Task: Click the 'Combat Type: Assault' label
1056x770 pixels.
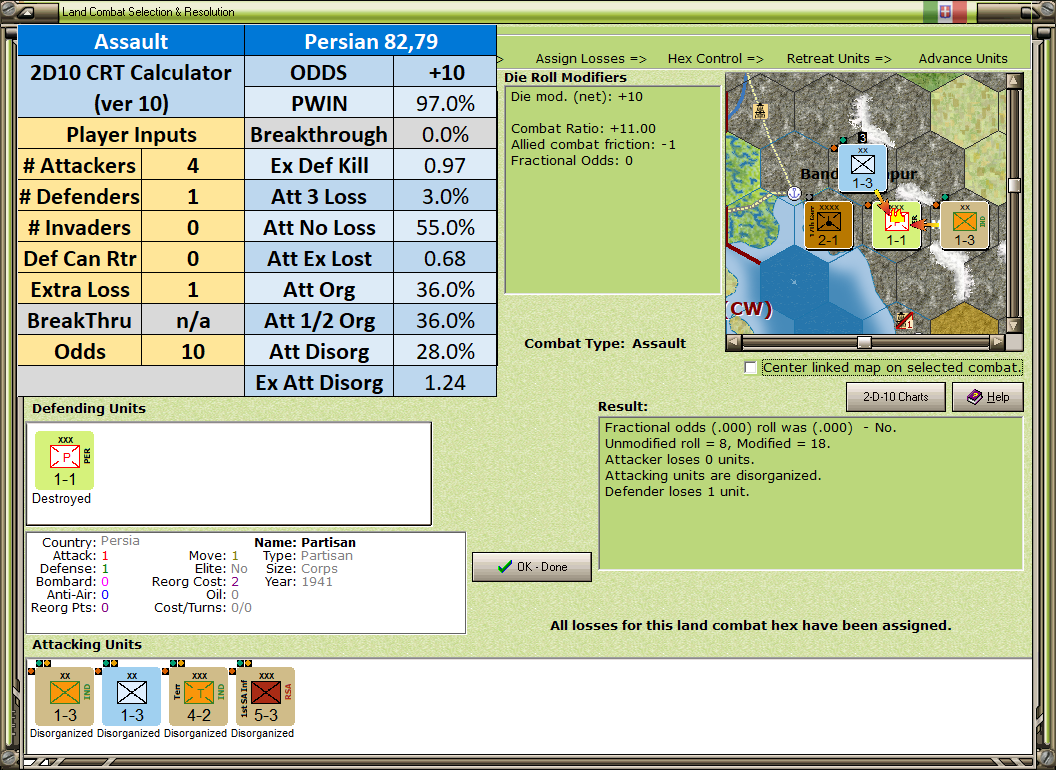Action: (x=605, y=344)
